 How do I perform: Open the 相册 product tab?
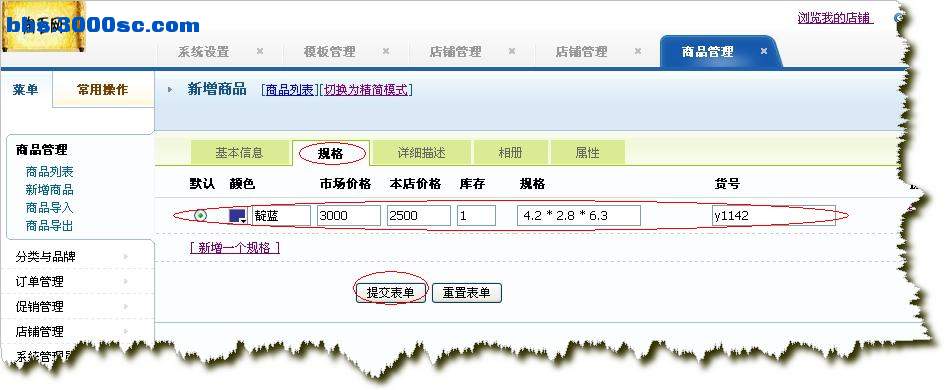pos(510,153)
